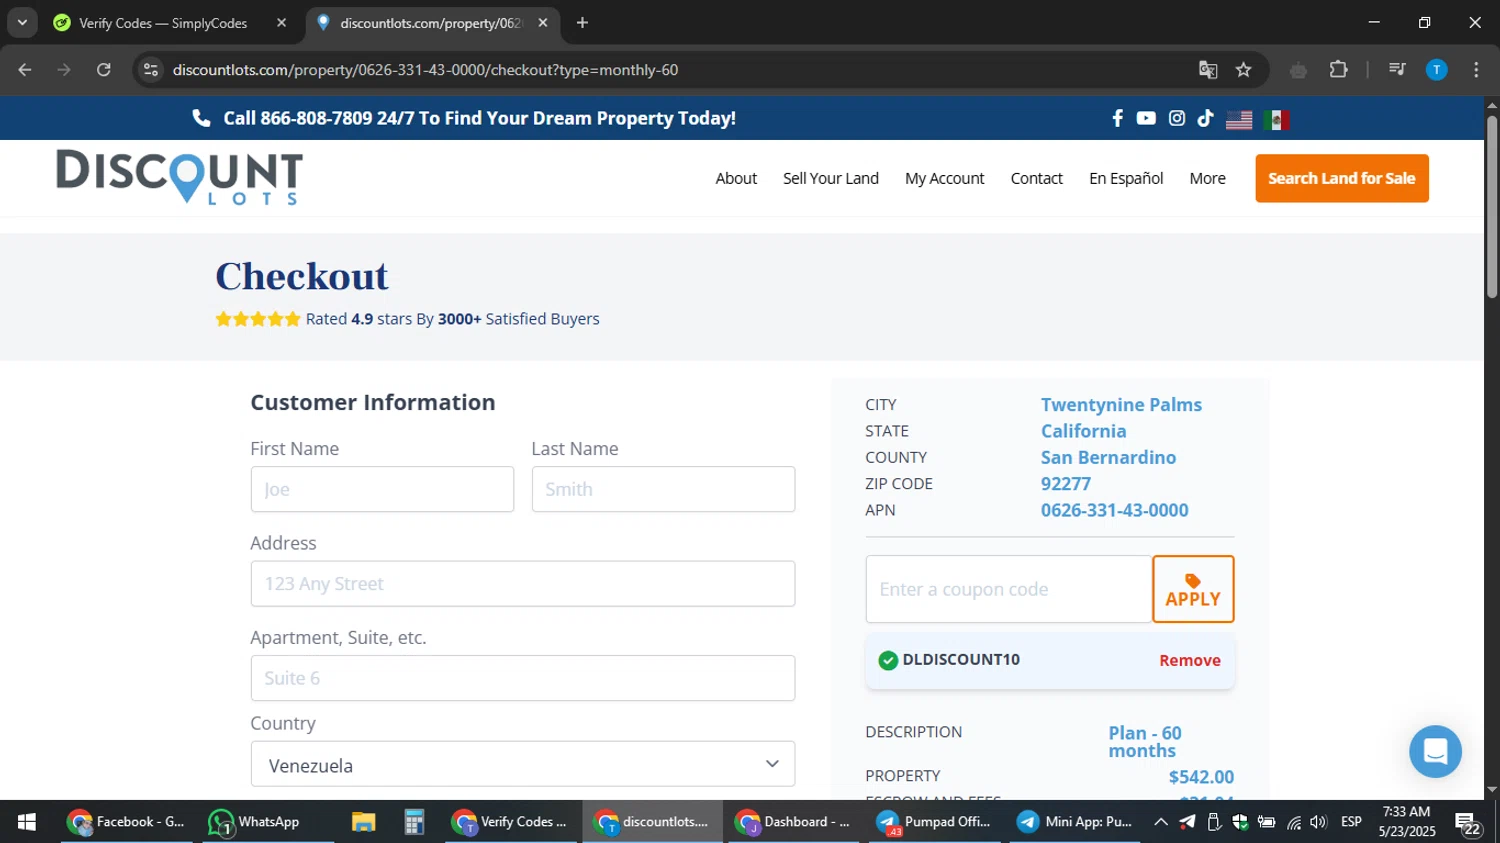Open Chrome three-dot menu

pyautogui.click(x=1476, y=70)
